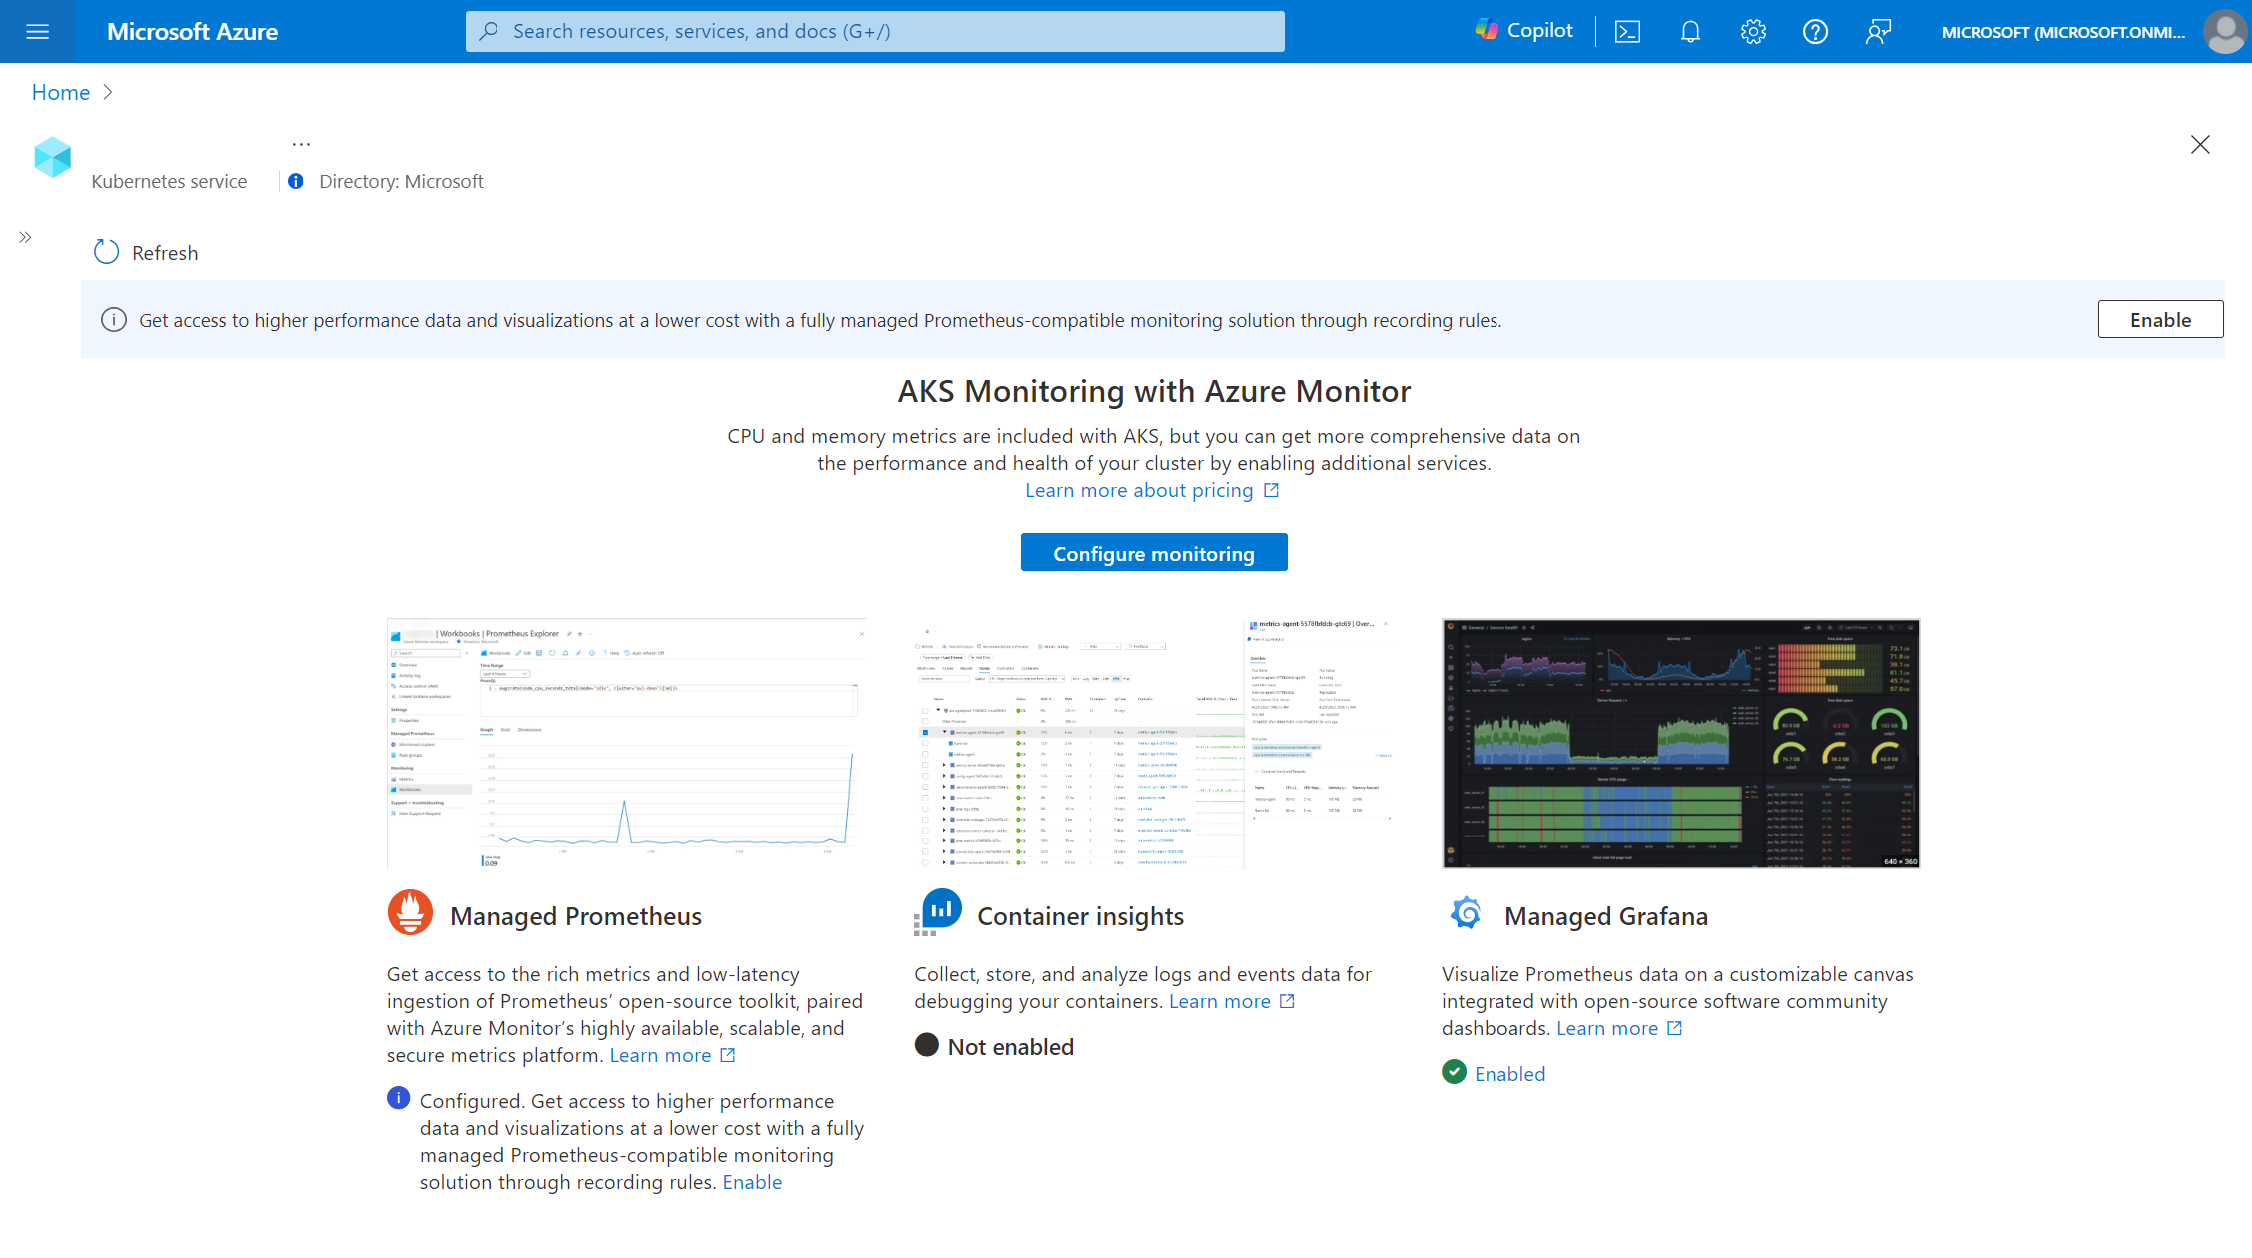The image size is (2252, 1258).
Task: Click the Azure search input field
Action: click(x=875, y=31)
